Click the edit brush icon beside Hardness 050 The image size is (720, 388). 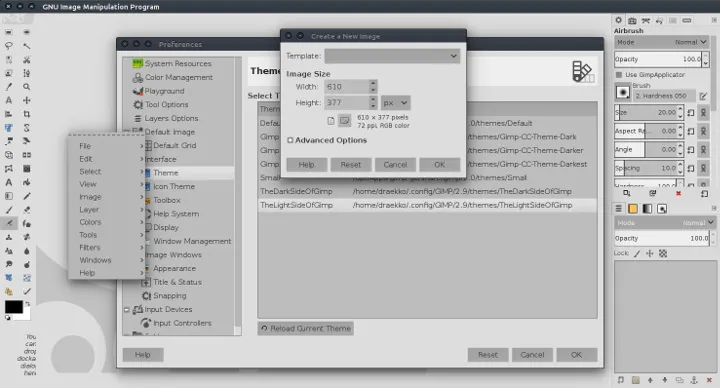(x=703, y=96)
